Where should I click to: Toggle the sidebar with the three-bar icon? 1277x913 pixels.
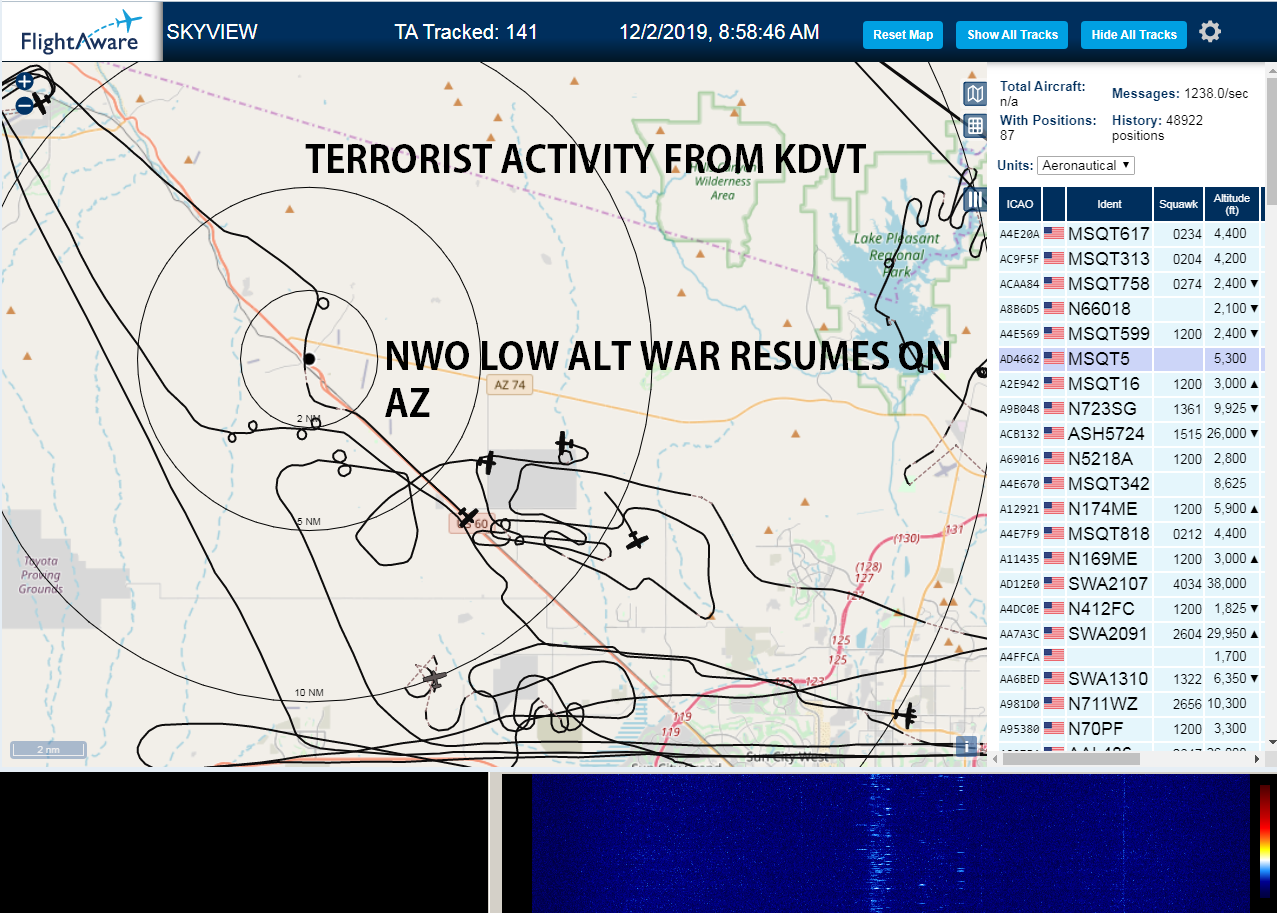(975, 198)
